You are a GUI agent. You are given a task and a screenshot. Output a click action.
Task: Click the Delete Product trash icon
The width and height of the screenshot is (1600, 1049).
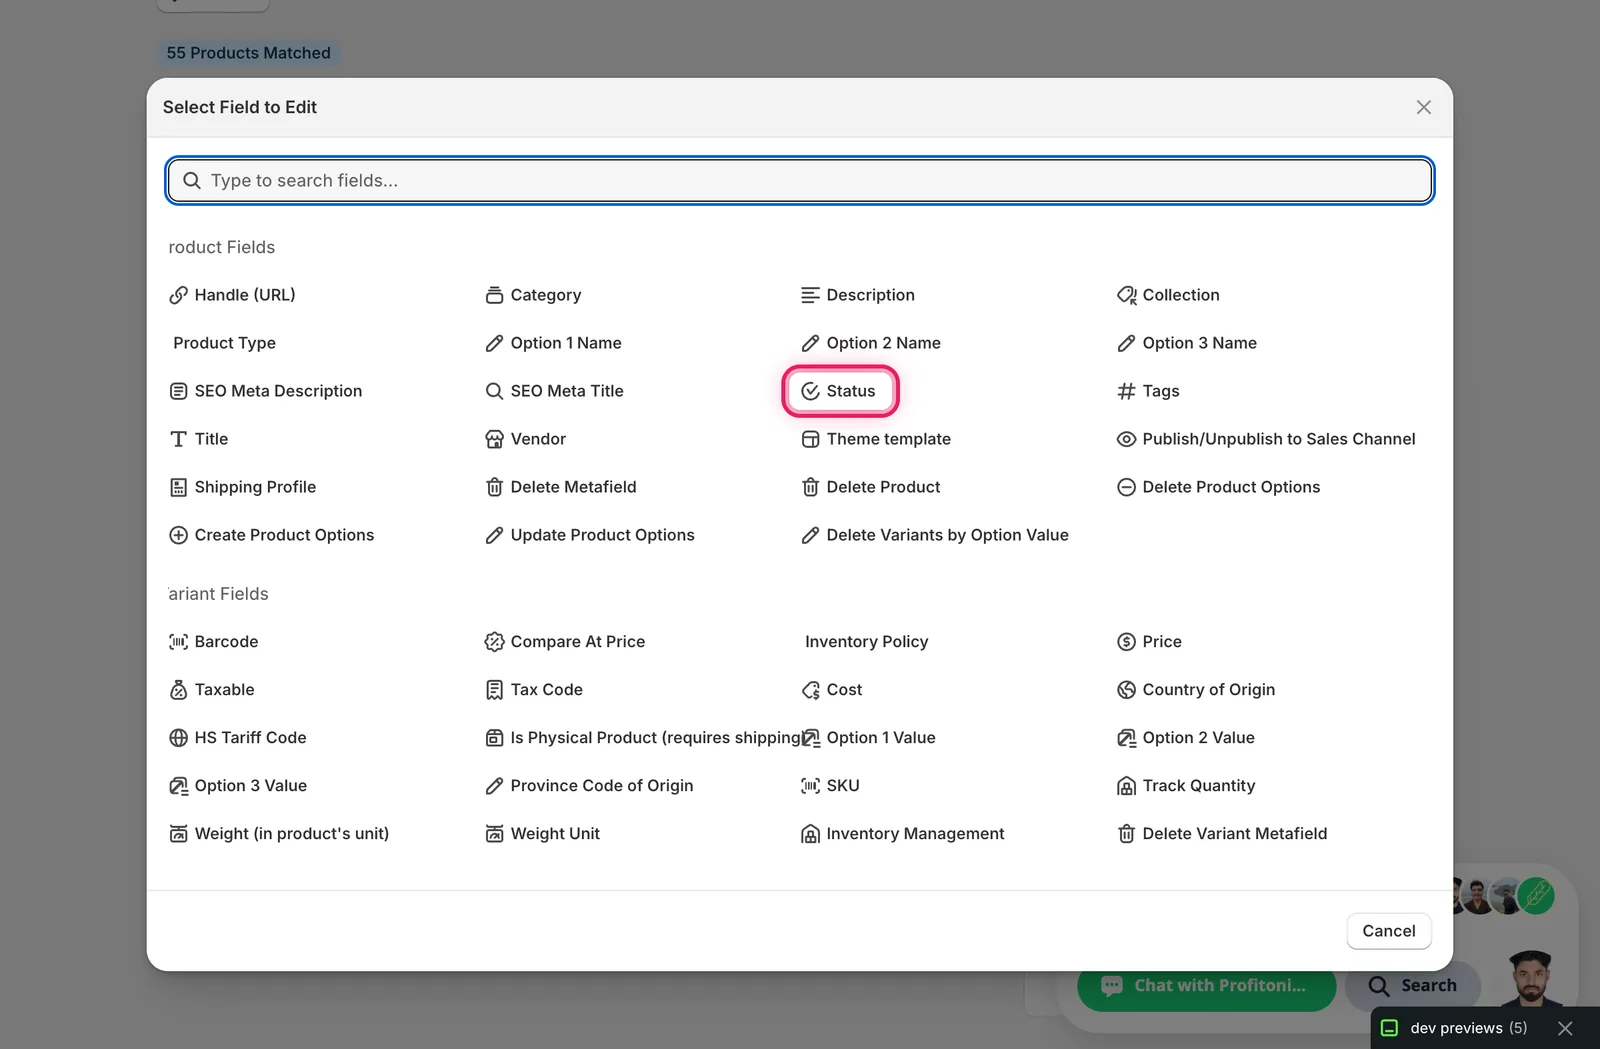810,487
